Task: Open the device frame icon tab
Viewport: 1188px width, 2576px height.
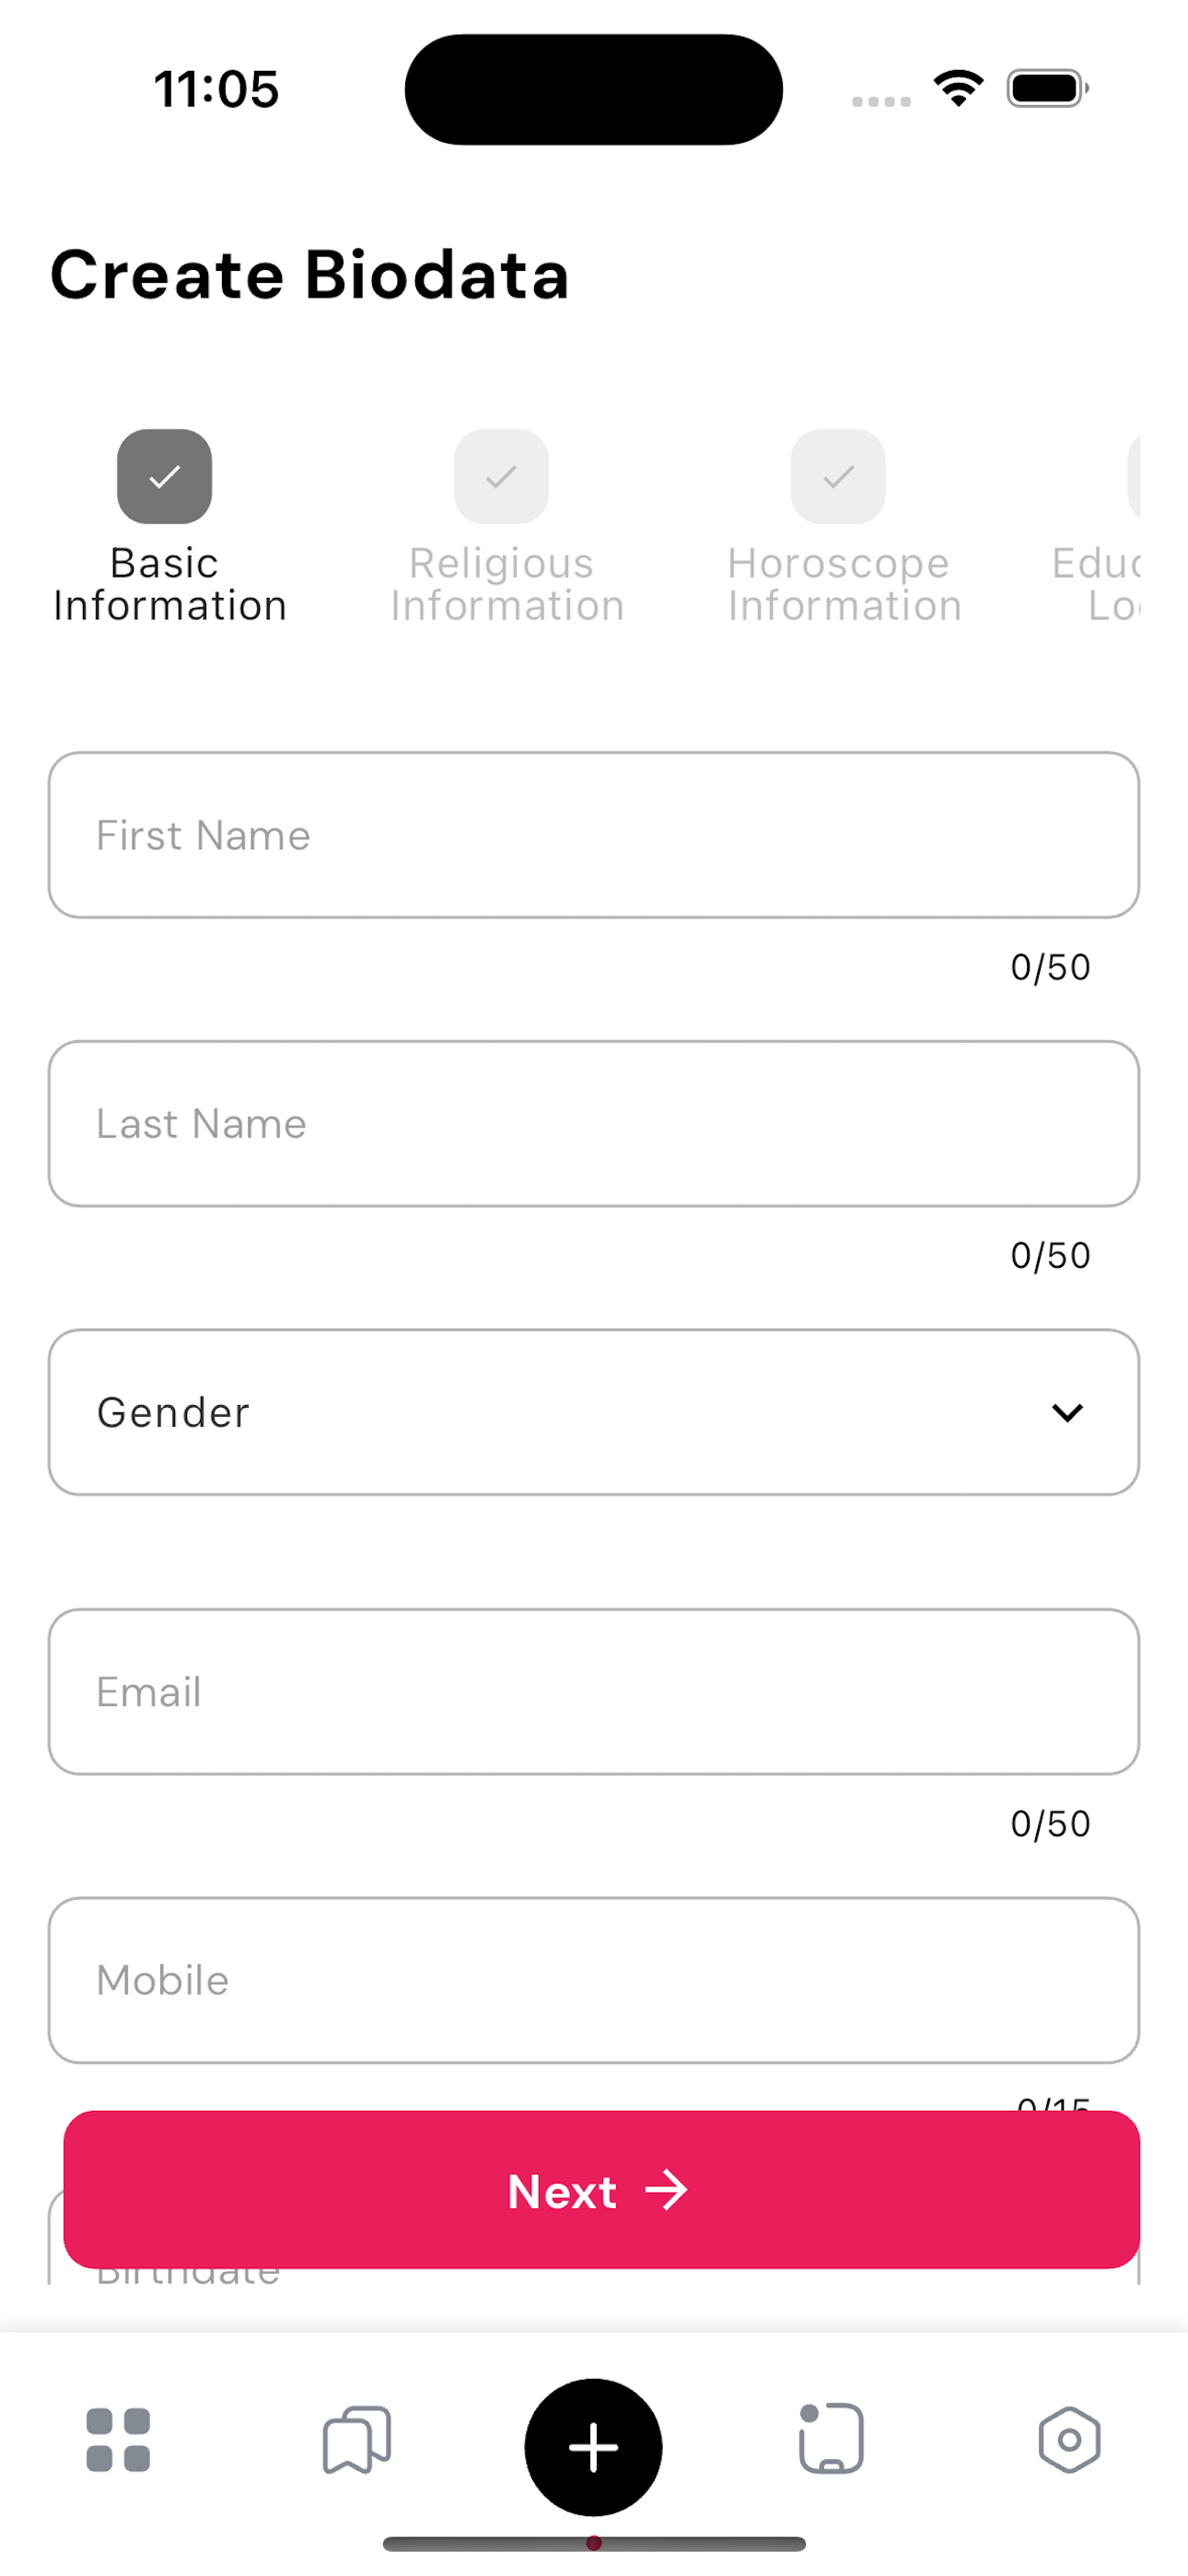Action: 831,2439
